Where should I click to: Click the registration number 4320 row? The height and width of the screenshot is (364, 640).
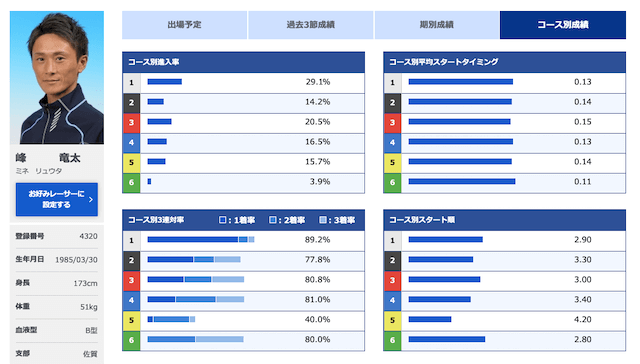[57, 236]
